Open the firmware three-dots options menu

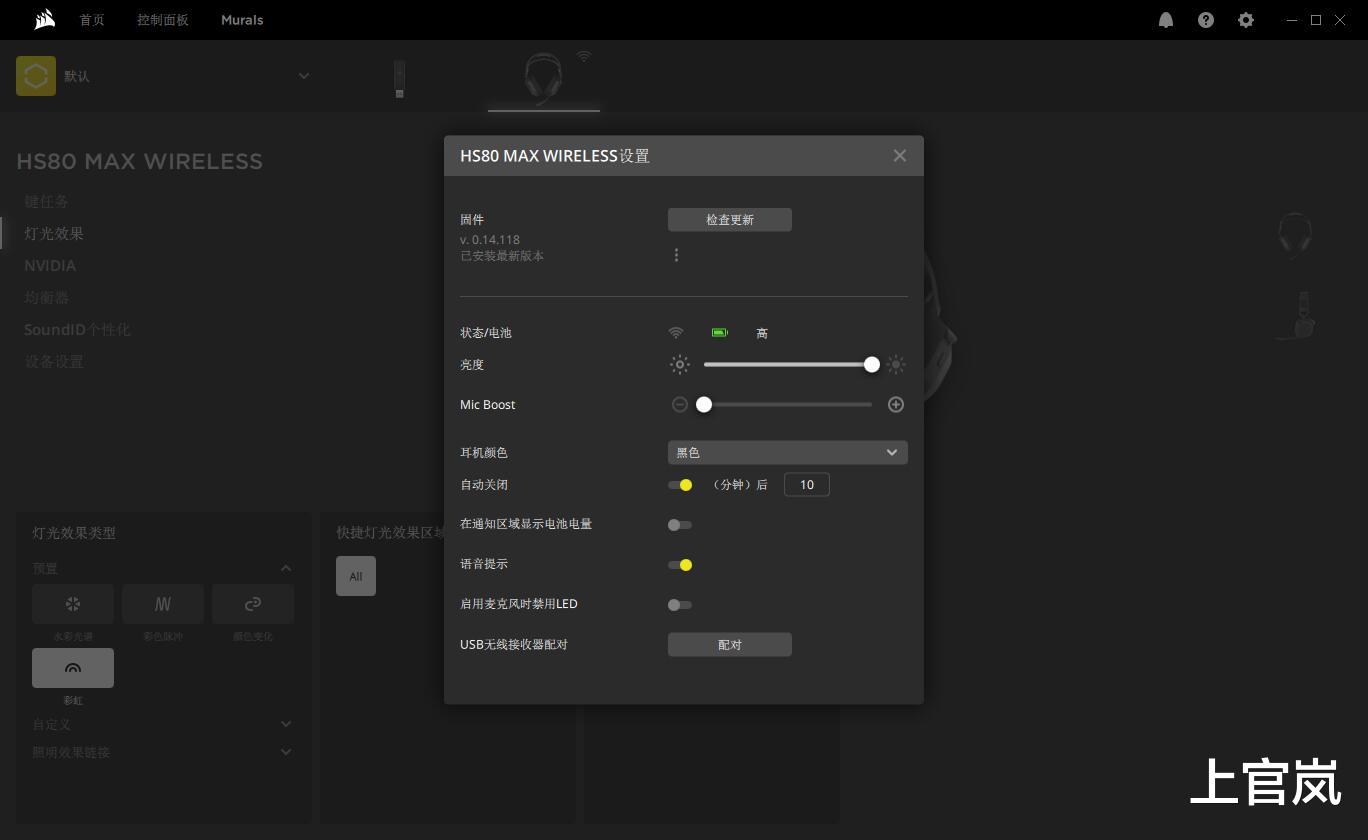(676, 255)
